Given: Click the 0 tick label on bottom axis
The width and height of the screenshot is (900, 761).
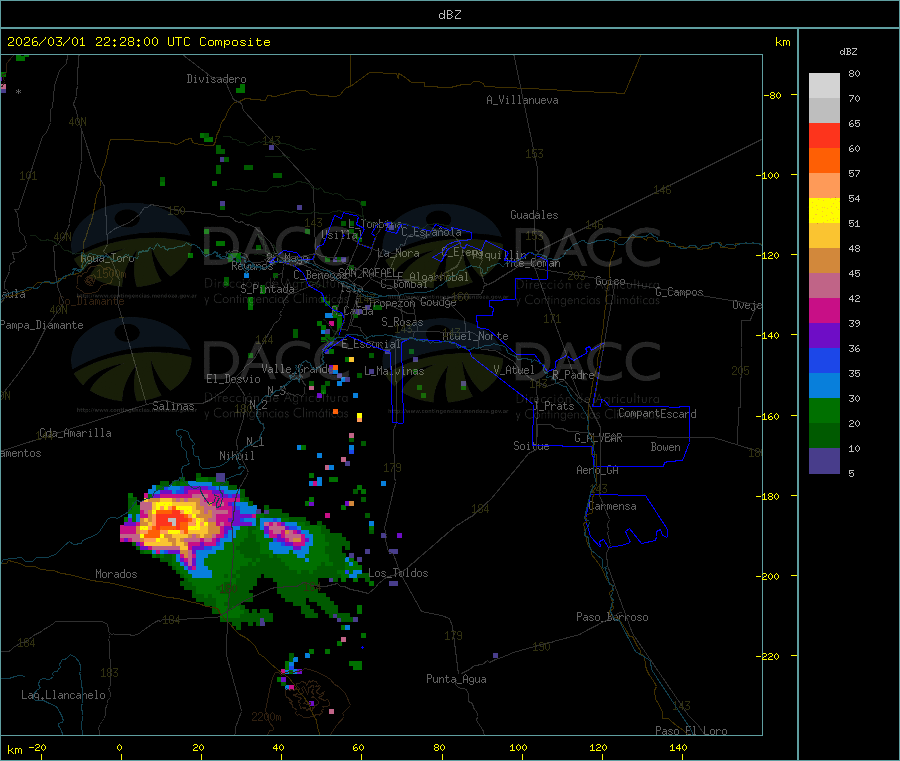Looking at the screenshot, I should click(x=119, y=747).
